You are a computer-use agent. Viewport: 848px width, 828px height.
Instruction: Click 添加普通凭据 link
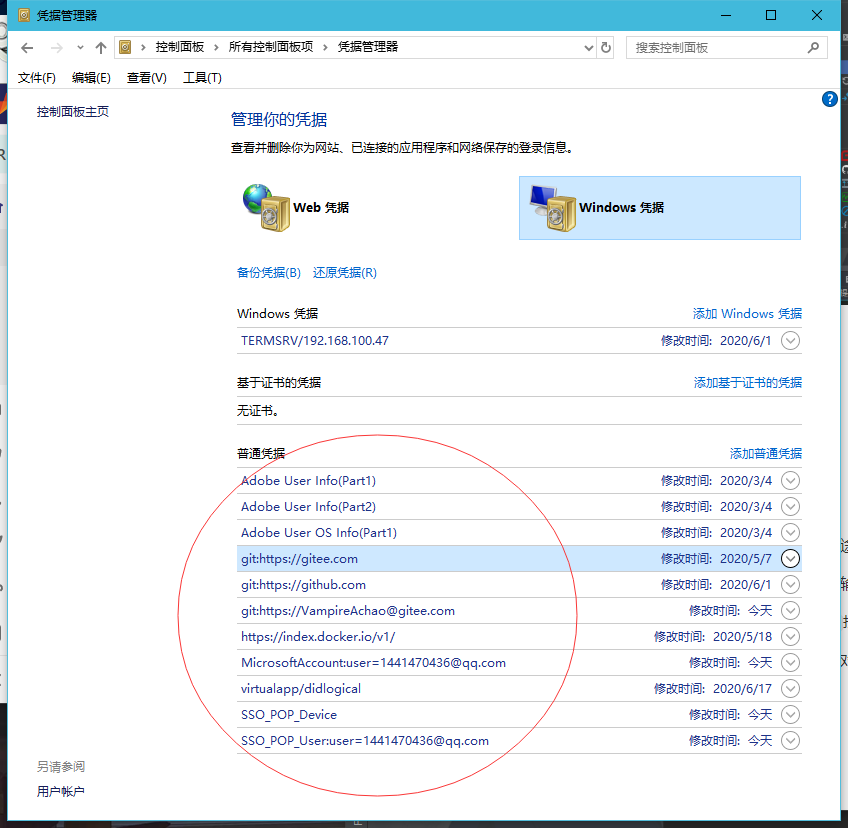(765, 453)
